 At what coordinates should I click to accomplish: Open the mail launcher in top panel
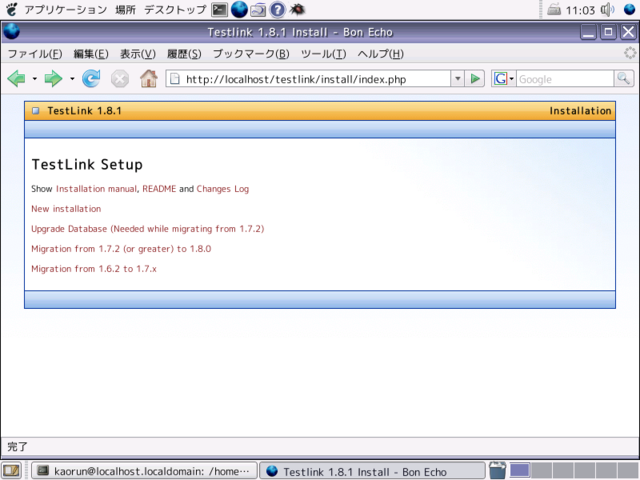click(x=258, y=9)
